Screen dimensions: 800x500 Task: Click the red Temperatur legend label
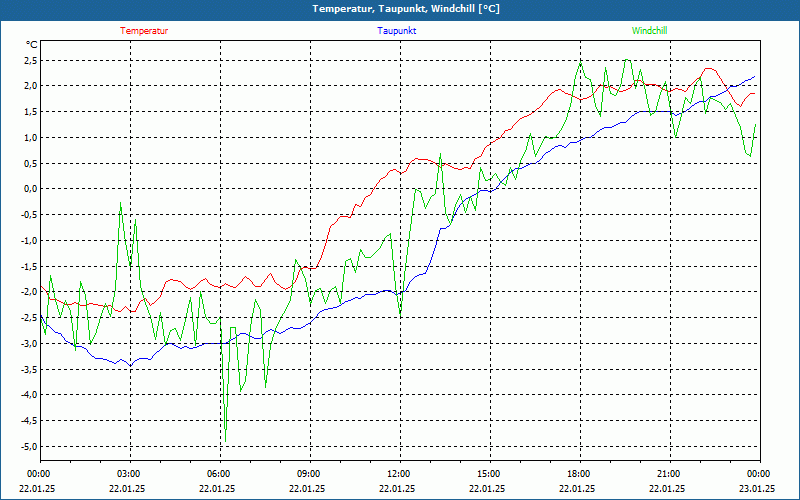tap(144, 31)
